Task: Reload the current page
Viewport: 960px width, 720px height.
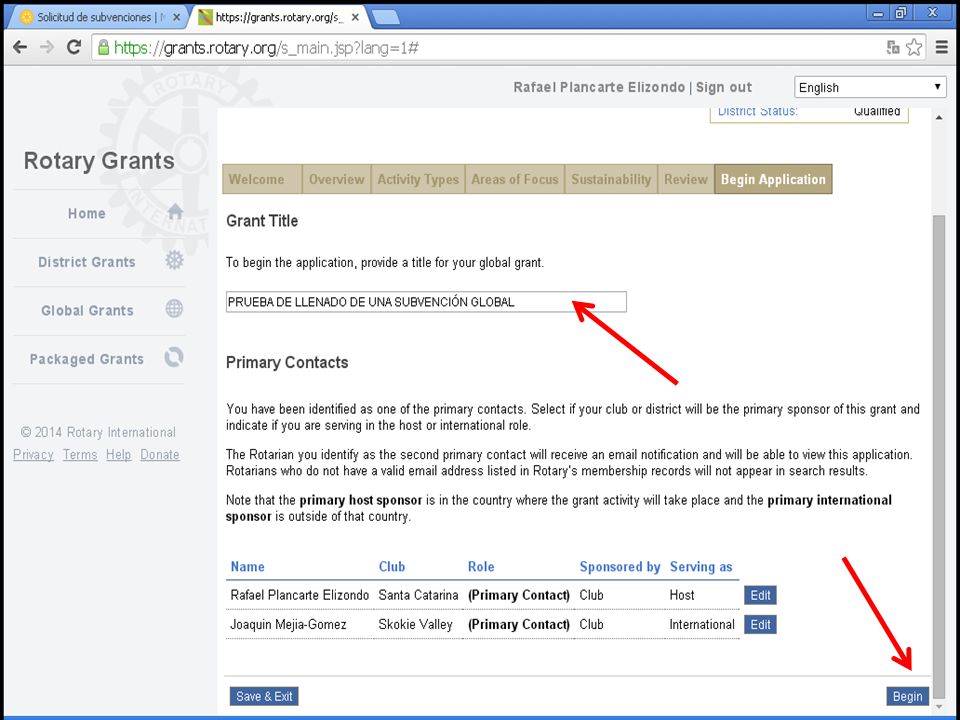Action: click(74, 47)
